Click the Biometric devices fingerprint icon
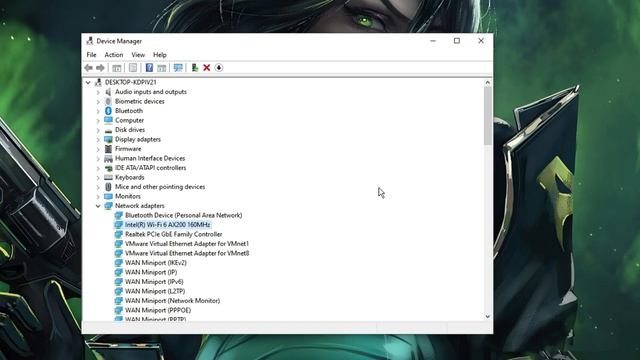Image resolution: width=640 pixels, height=360 pixels. click(x=108, y=101)
